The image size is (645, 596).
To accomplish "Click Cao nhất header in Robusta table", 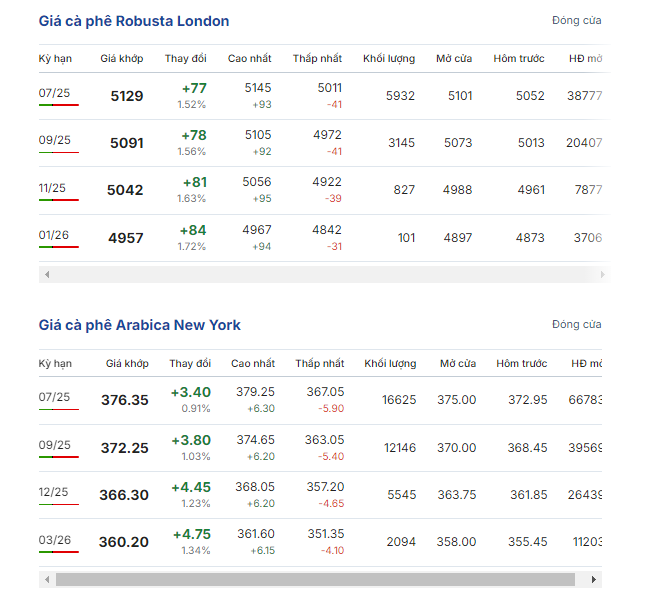I will [x=250, y=58].
